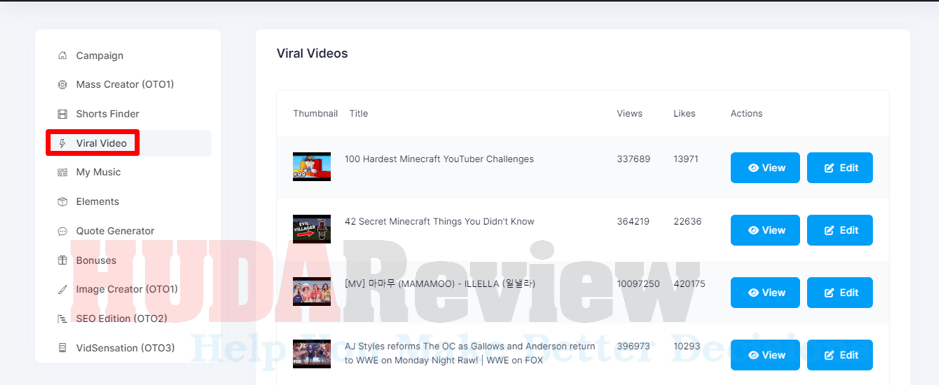The image size is (939, 385).
Task: Click thumbnail of 100 Hardest Minecraft Challenges
Action: 312,166
